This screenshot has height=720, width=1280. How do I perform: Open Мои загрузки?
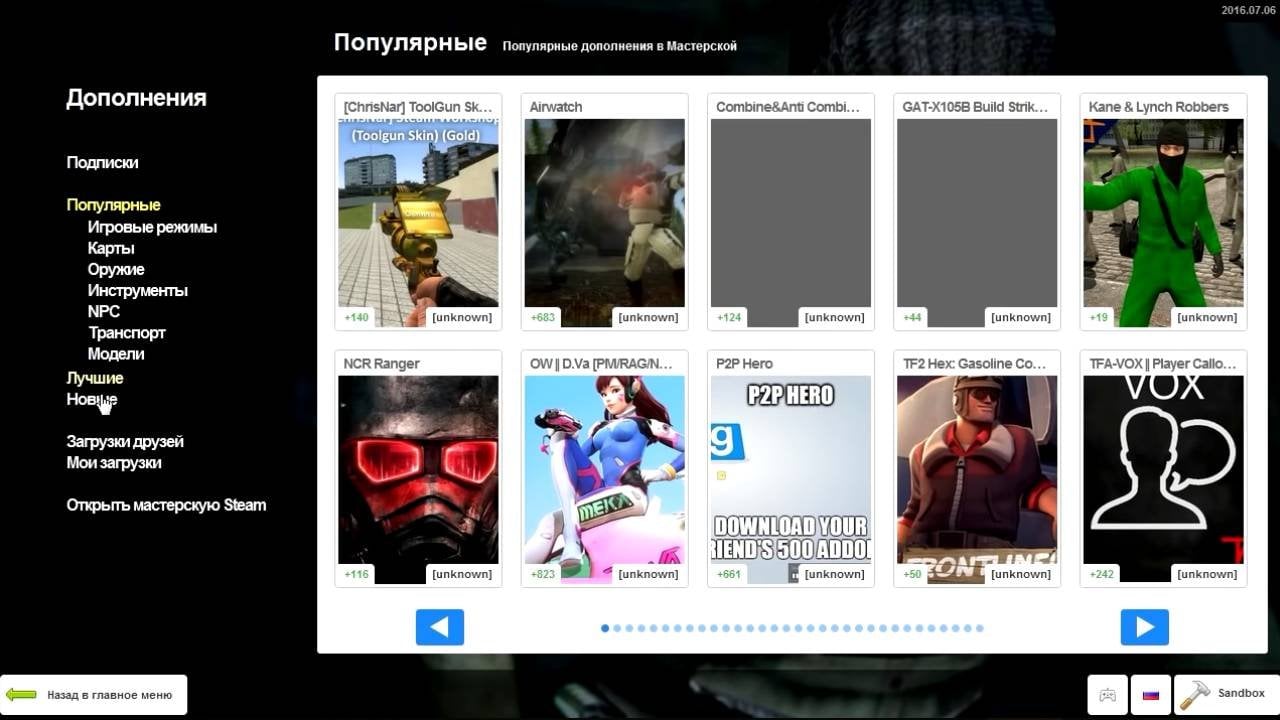click(114, 463)
